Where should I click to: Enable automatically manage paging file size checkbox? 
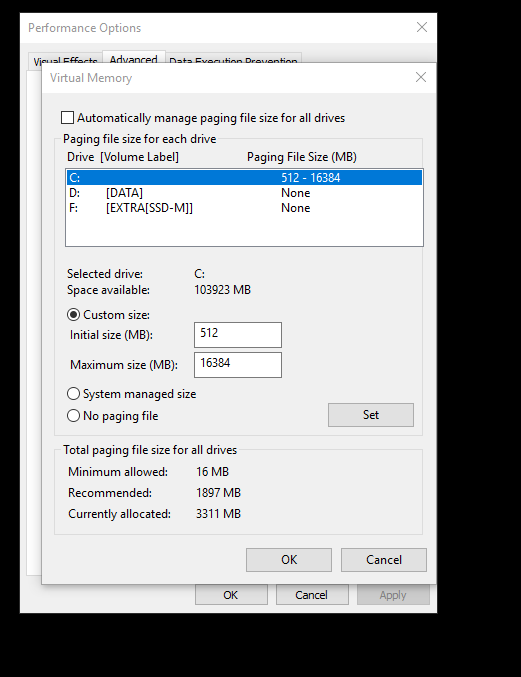tap(67, 117)
